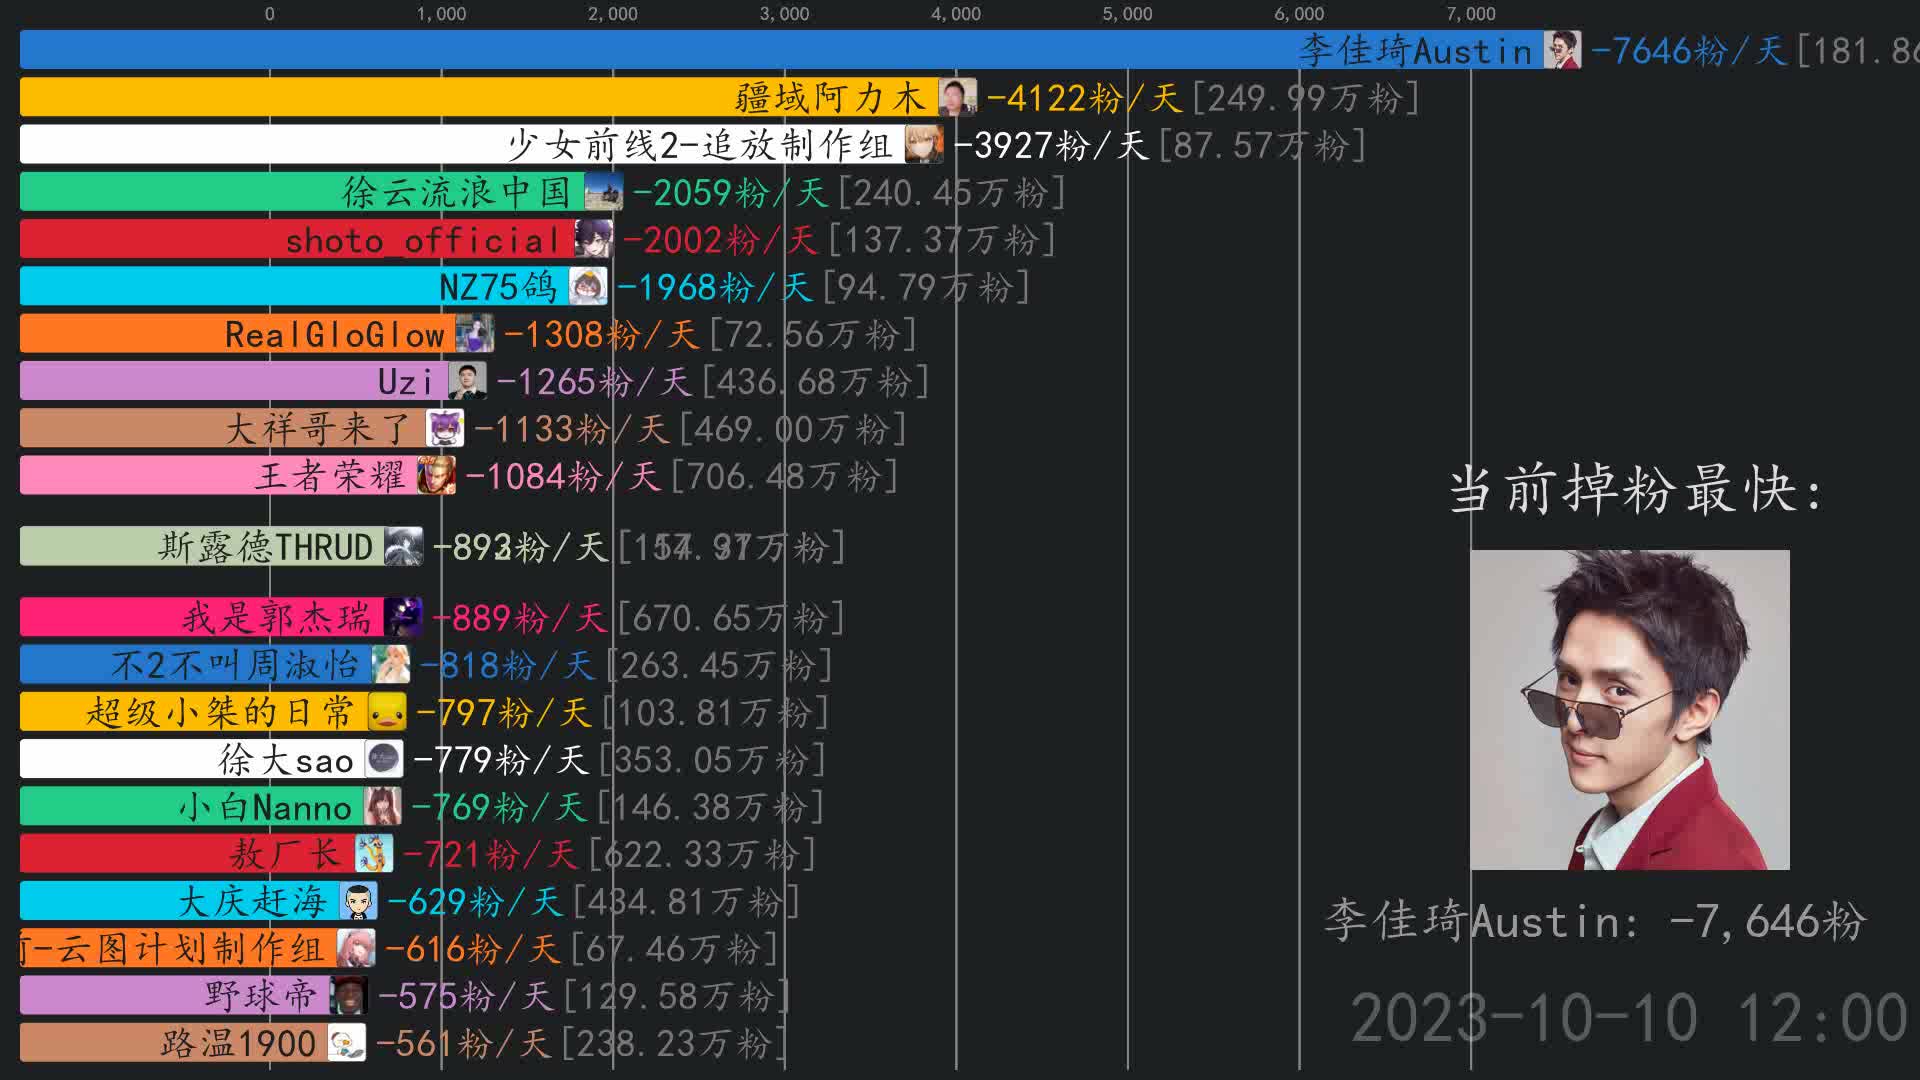Click the 大庆赶海 avatar icon
This screenshot has width=1920, height=1080.
[x=359, y=901]
